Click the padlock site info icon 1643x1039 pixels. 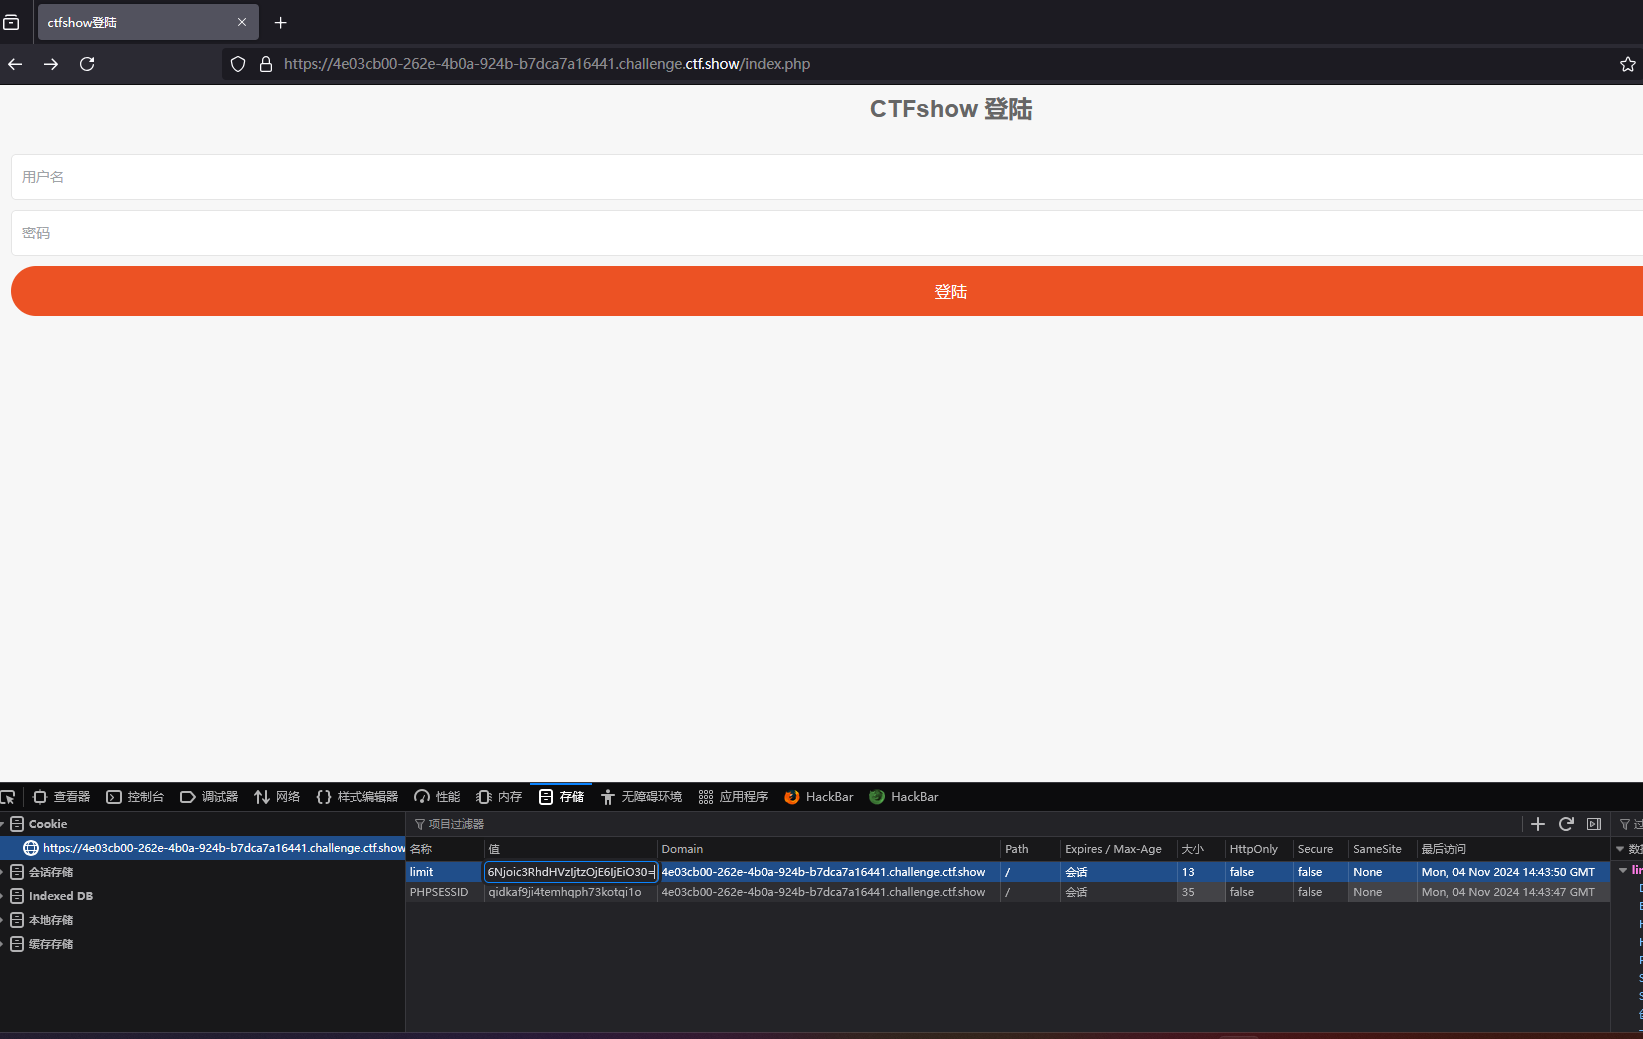point(266,64)
